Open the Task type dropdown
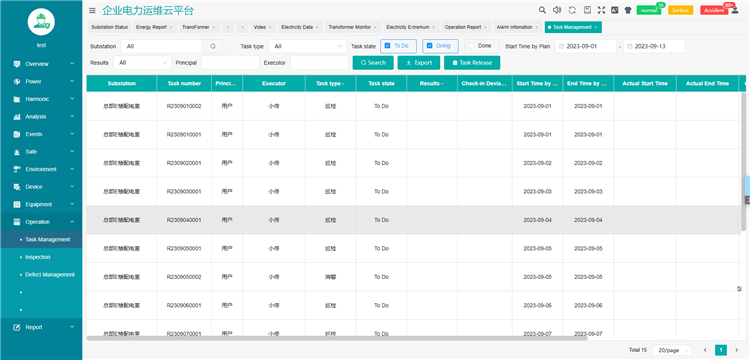Viewport: 750px width, 360px height. click(308, 46)
